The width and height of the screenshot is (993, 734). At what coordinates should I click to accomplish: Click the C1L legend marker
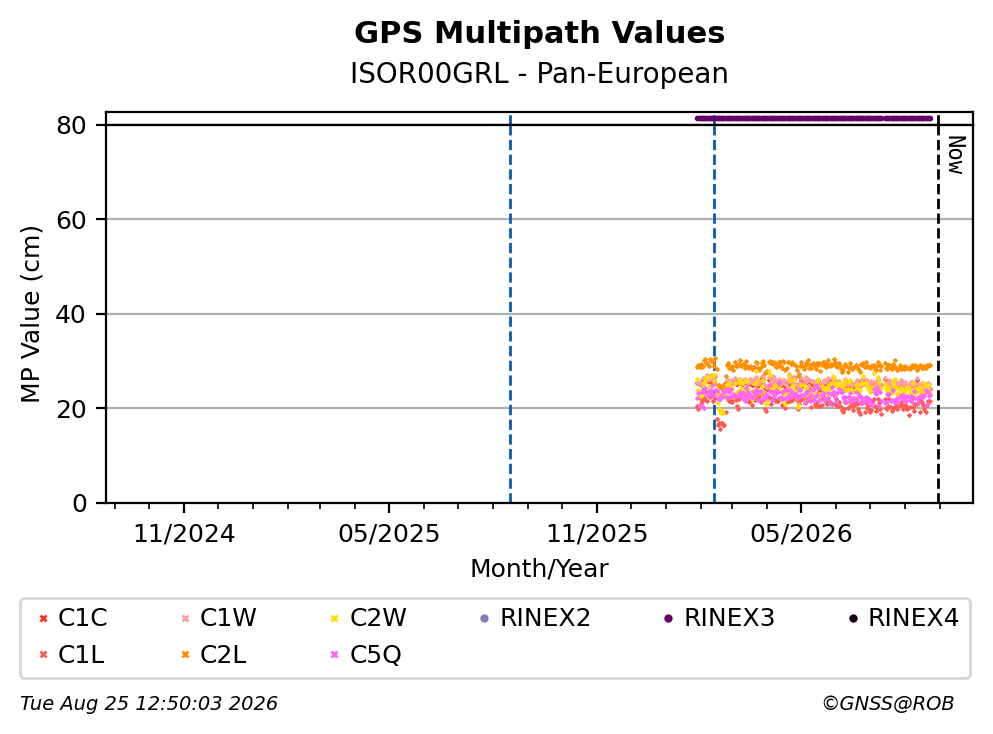click(x=44, y=655)
